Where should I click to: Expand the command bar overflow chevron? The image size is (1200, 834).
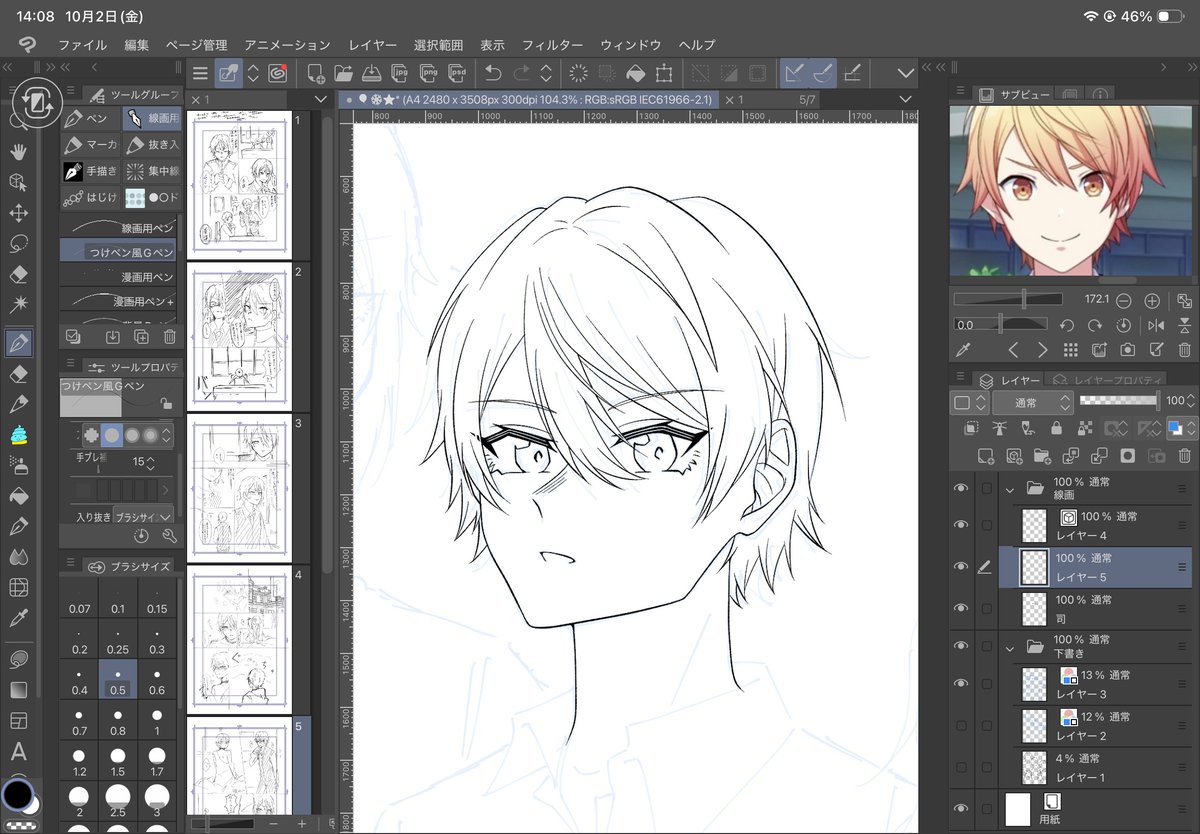coord(906,73)
